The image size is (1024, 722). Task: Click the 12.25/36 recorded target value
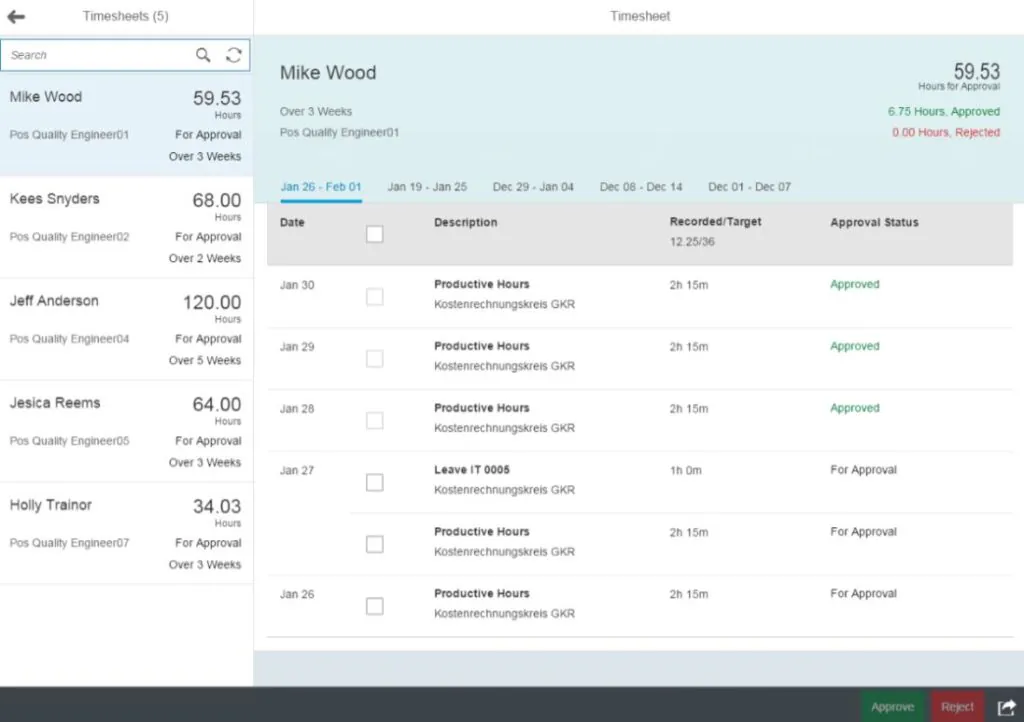coord(692,242)
